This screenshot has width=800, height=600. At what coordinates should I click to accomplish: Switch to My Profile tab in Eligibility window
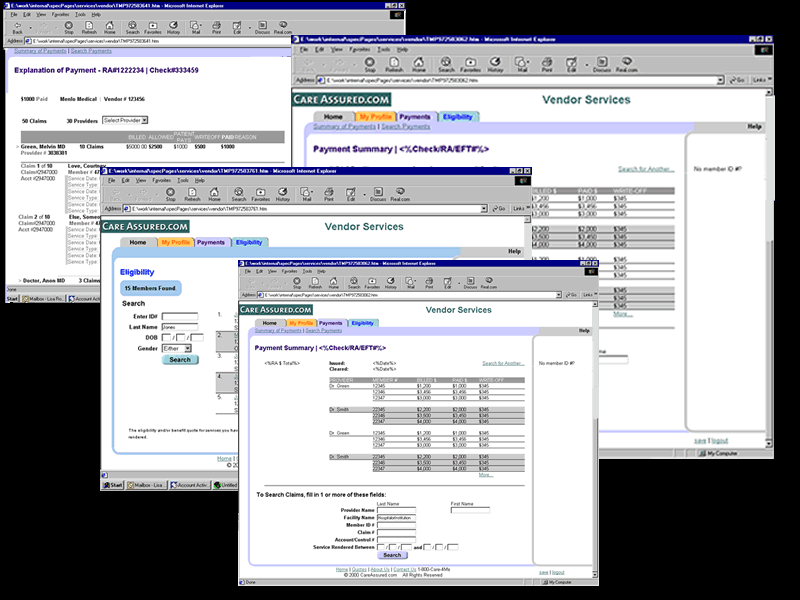(176, 242)
